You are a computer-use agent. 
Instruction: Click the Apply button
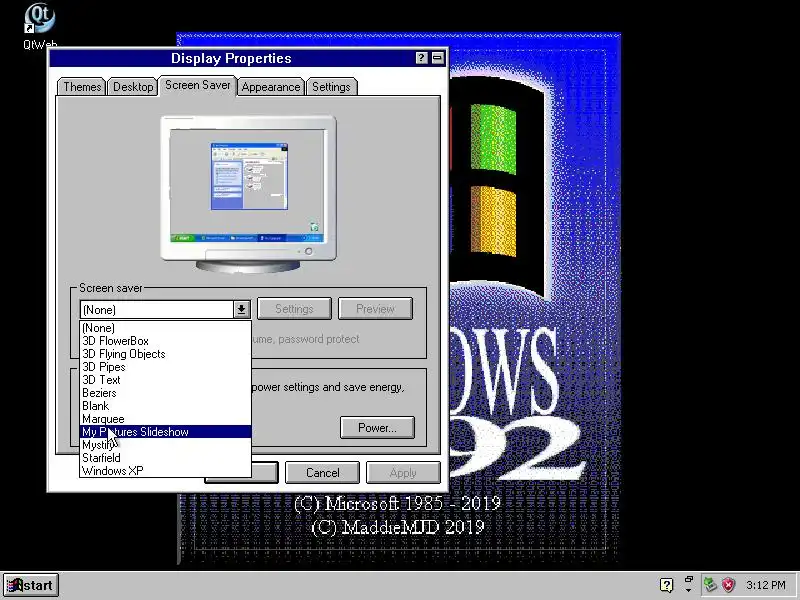(403, 472)
